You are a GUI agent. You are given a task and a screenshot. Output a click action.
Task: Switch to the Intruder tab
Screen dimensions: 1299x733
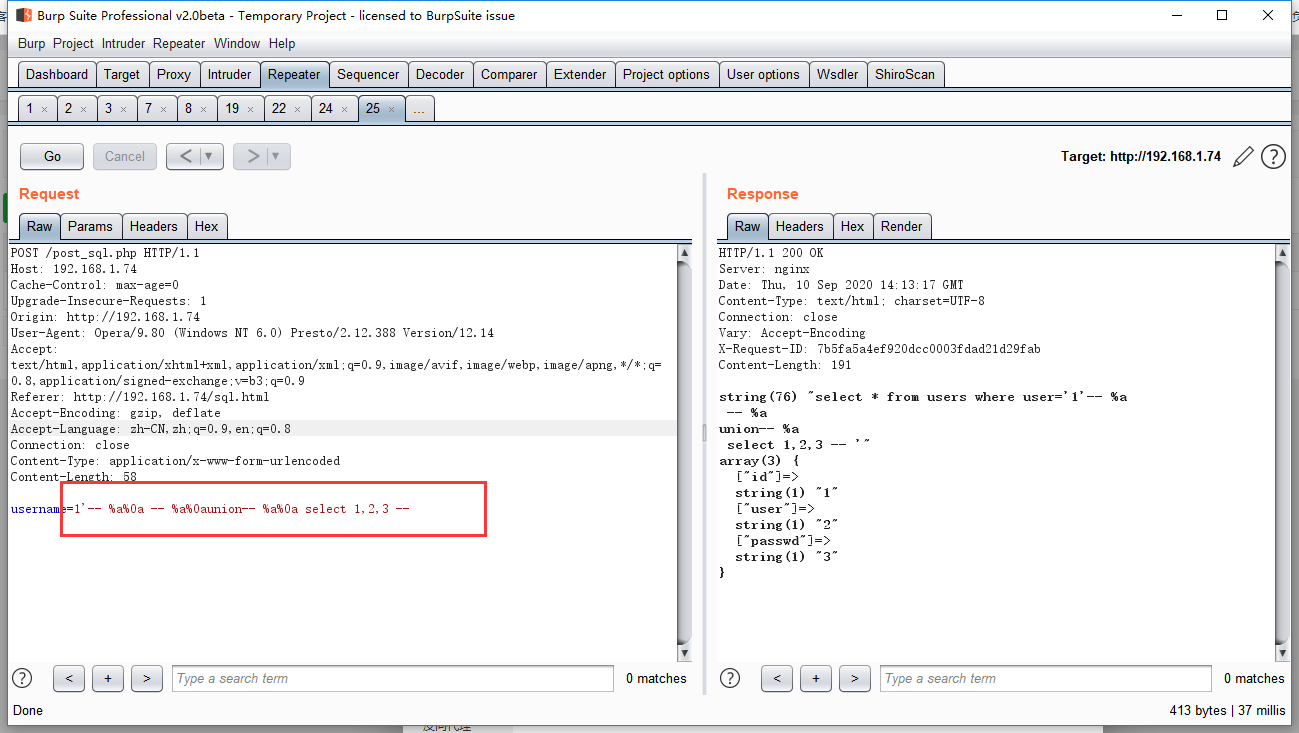point(230,74)
